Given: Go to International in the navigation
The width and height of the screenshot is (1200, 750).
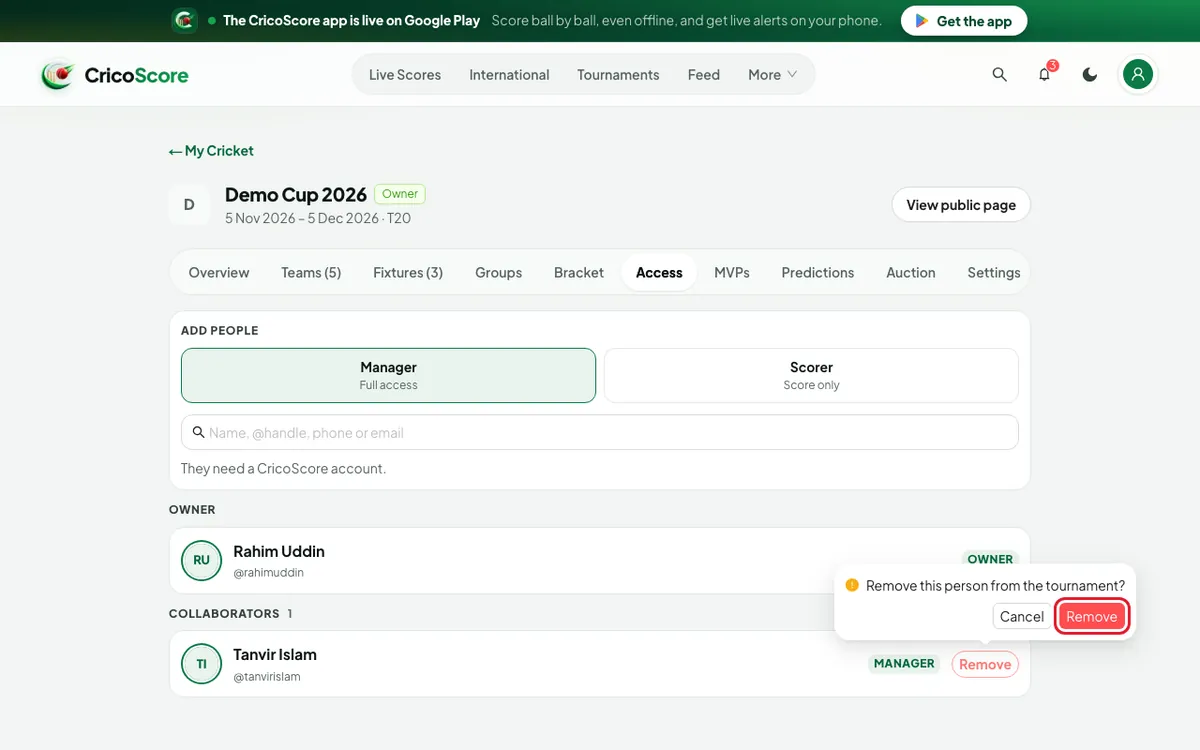Looking at the screenshot, I should click(509, 75).
